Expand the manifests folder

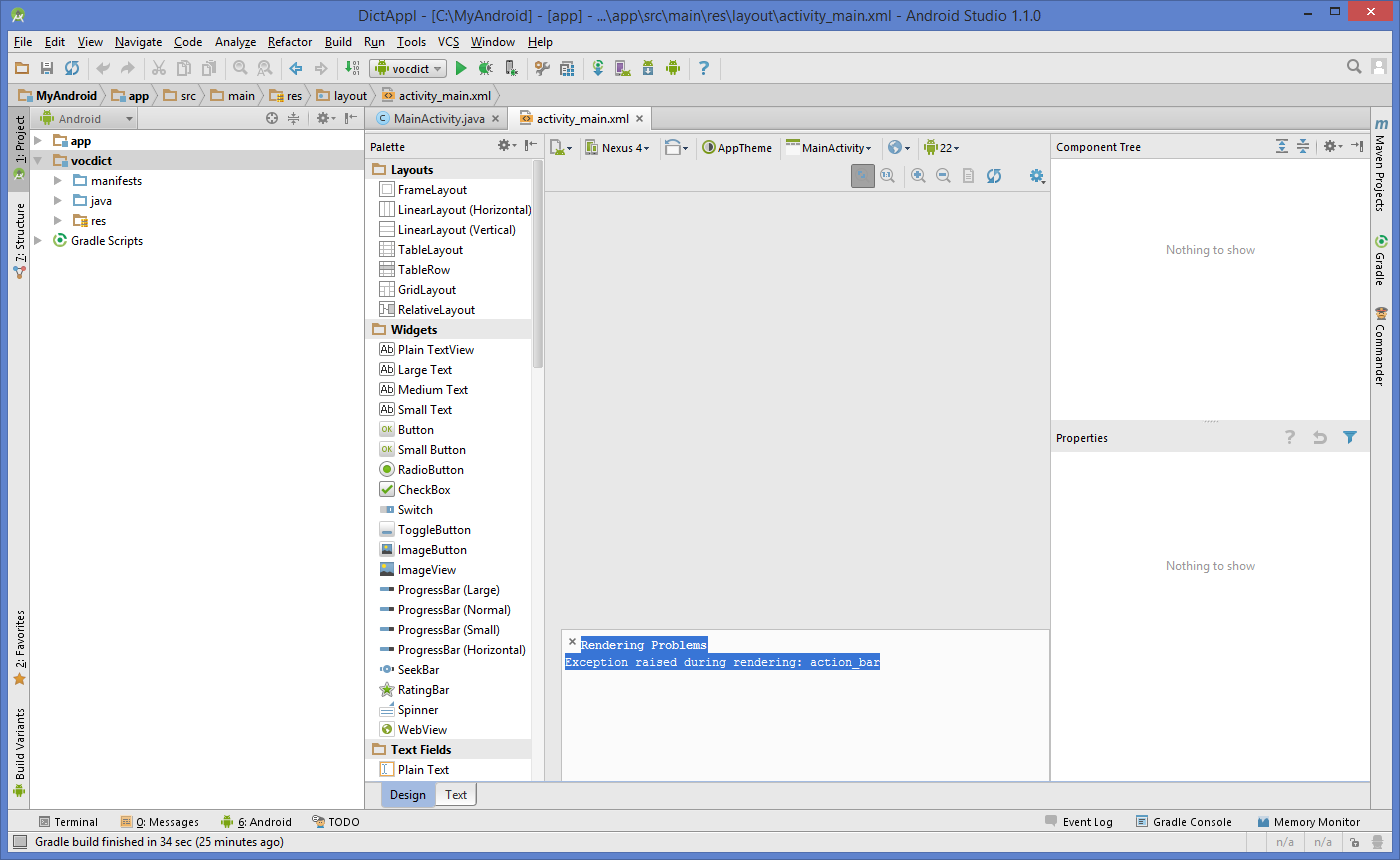[x=58, y=181]
